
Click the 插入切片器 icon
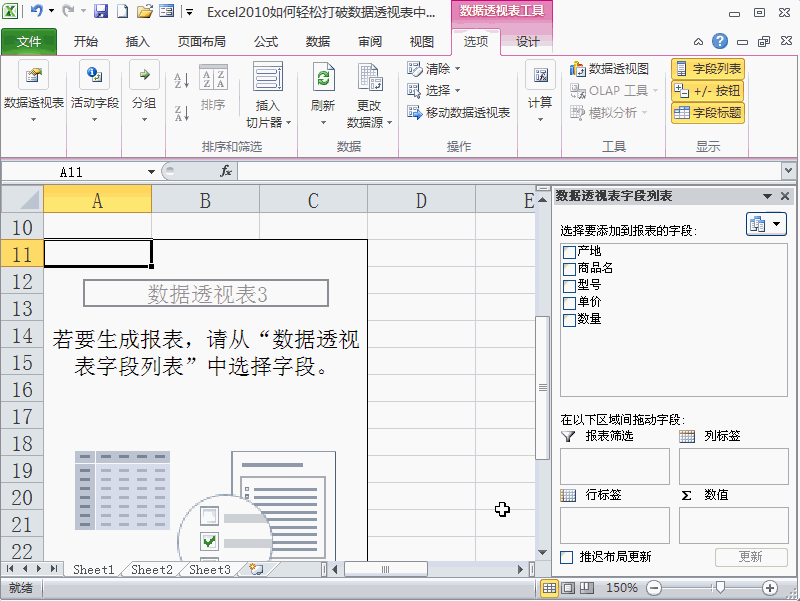[268, 77]
